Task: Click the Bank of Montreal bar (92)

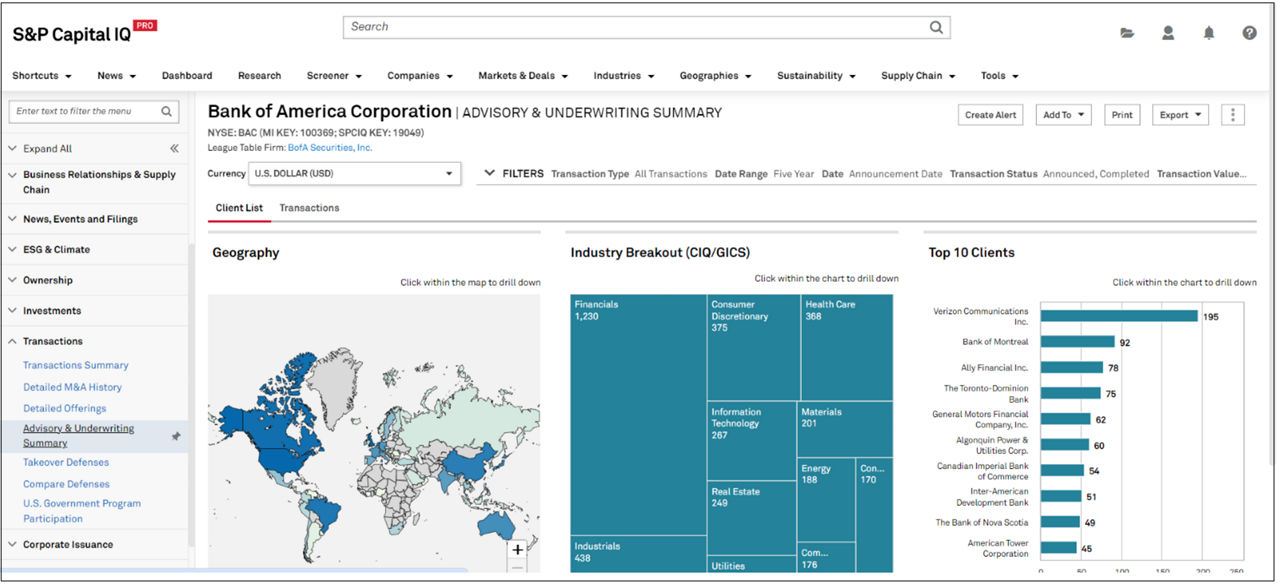Action: 1077,342
